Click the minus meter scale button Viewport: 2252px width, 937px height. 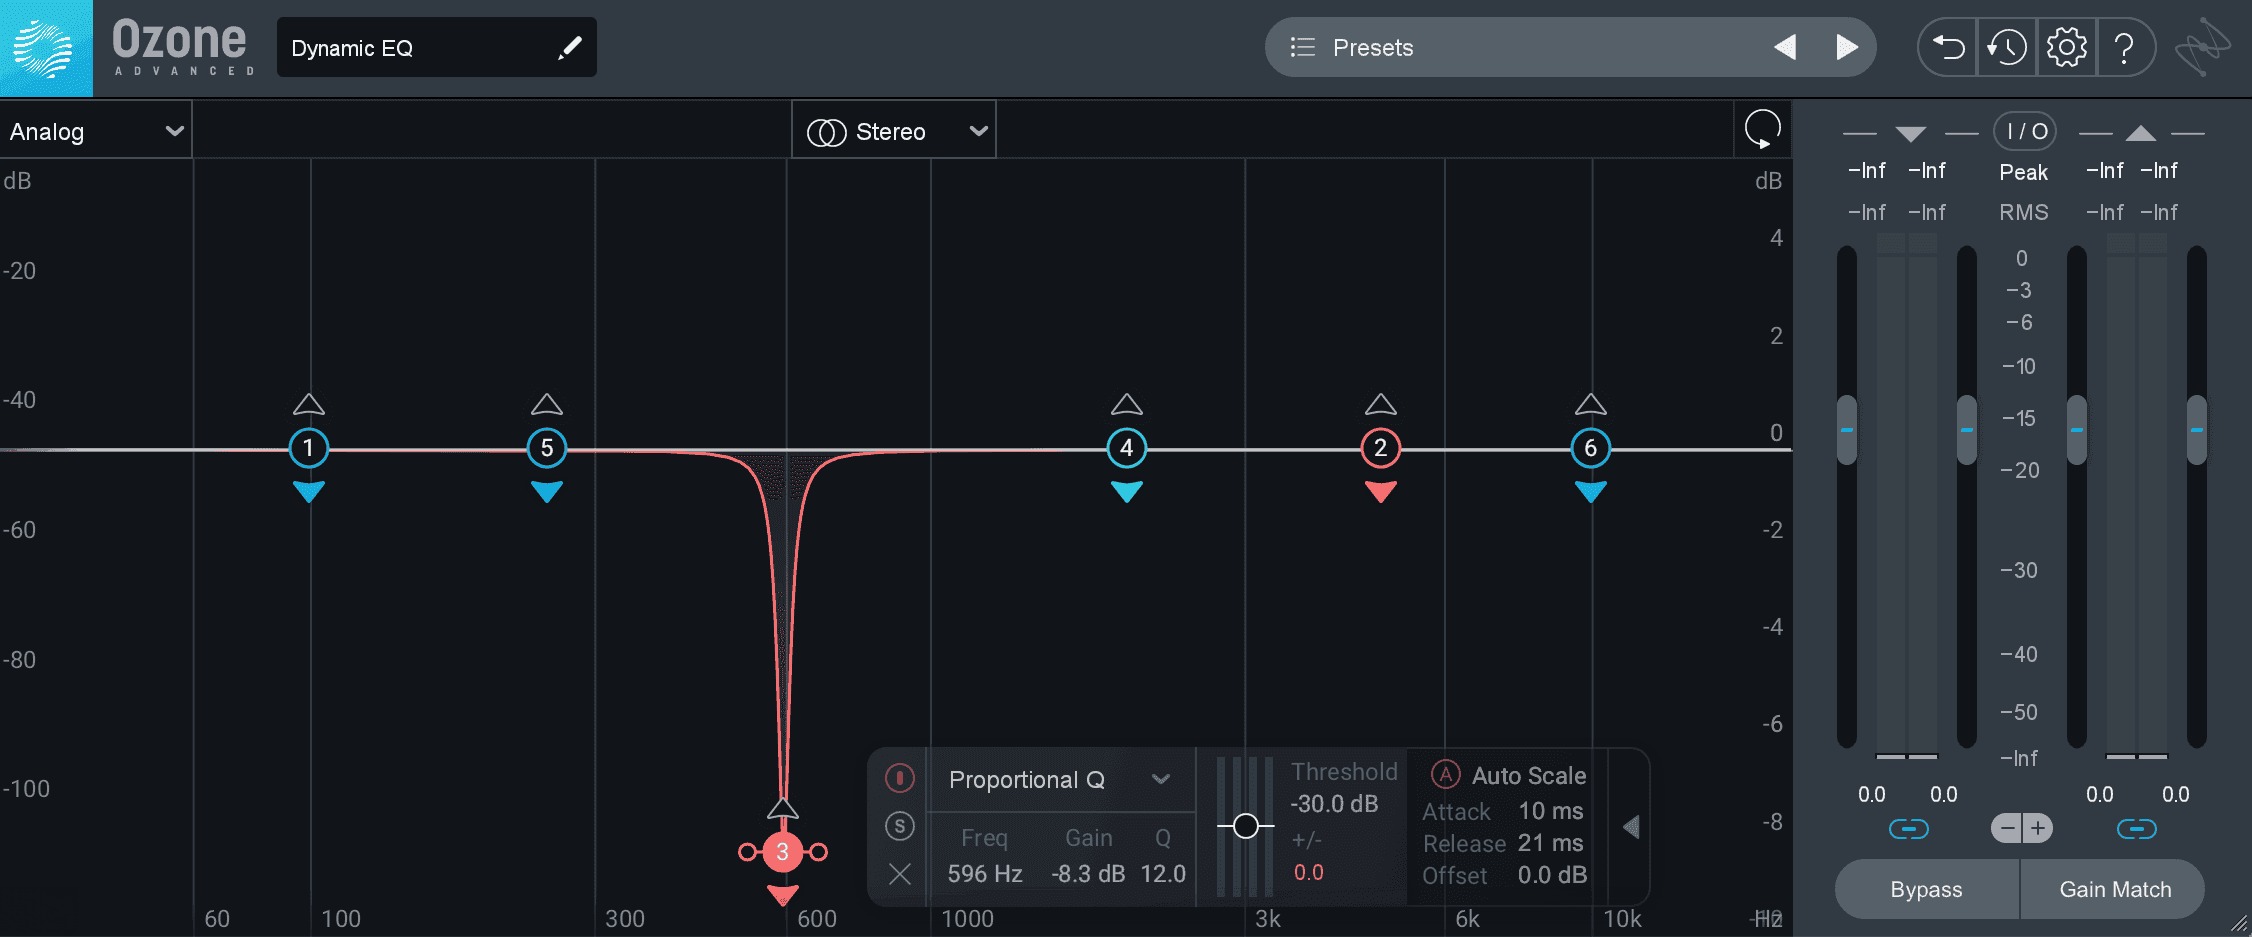[2007, 828]
